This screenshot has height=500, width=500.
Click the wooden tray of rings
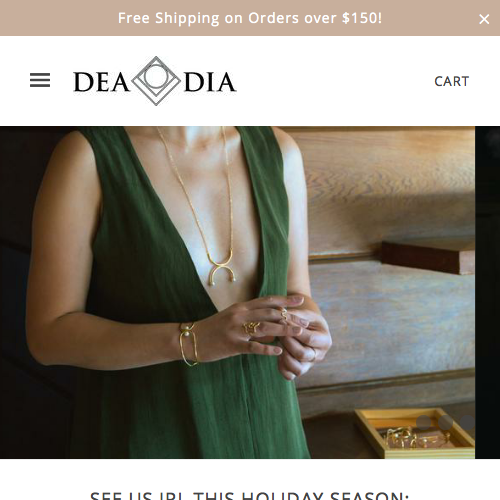tap(415, 433)
